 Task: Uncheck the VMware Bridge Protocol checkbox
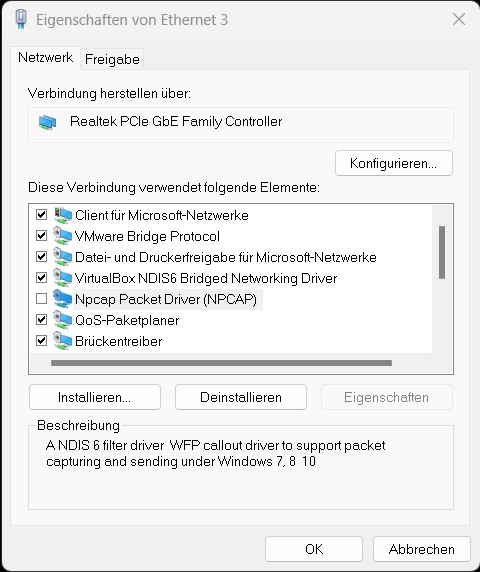[42, 236]
